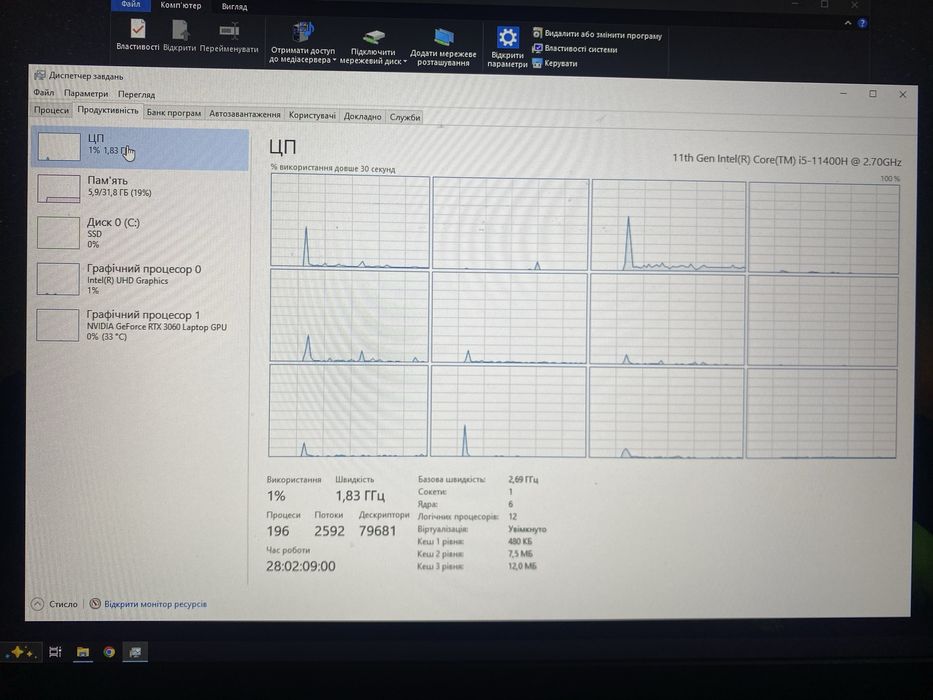
Task: Click the Task View taskbar icon
Action: (x=55, y=652)
